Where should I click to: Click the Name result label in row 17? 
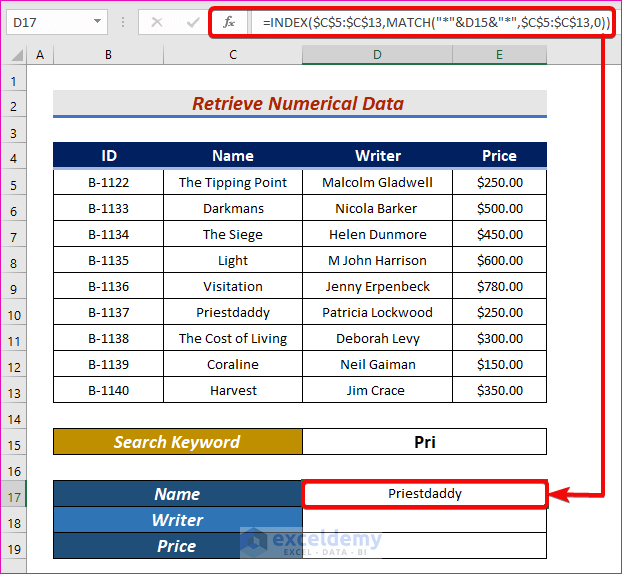tap(178, 494)
